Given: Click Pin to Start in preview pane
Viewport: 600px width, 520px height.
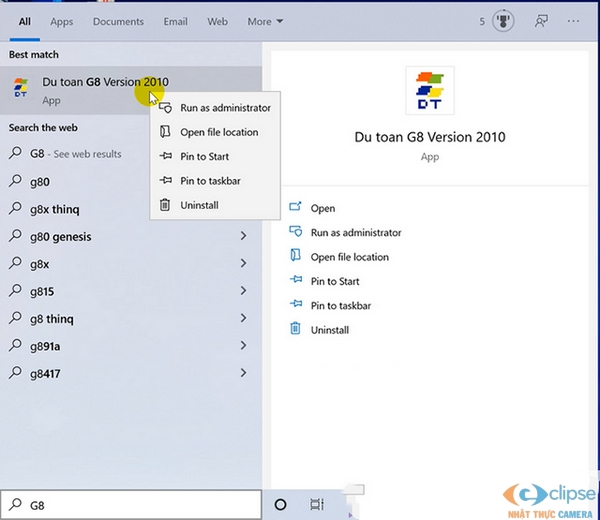Looking at the screenshot, I should [335, 281].
